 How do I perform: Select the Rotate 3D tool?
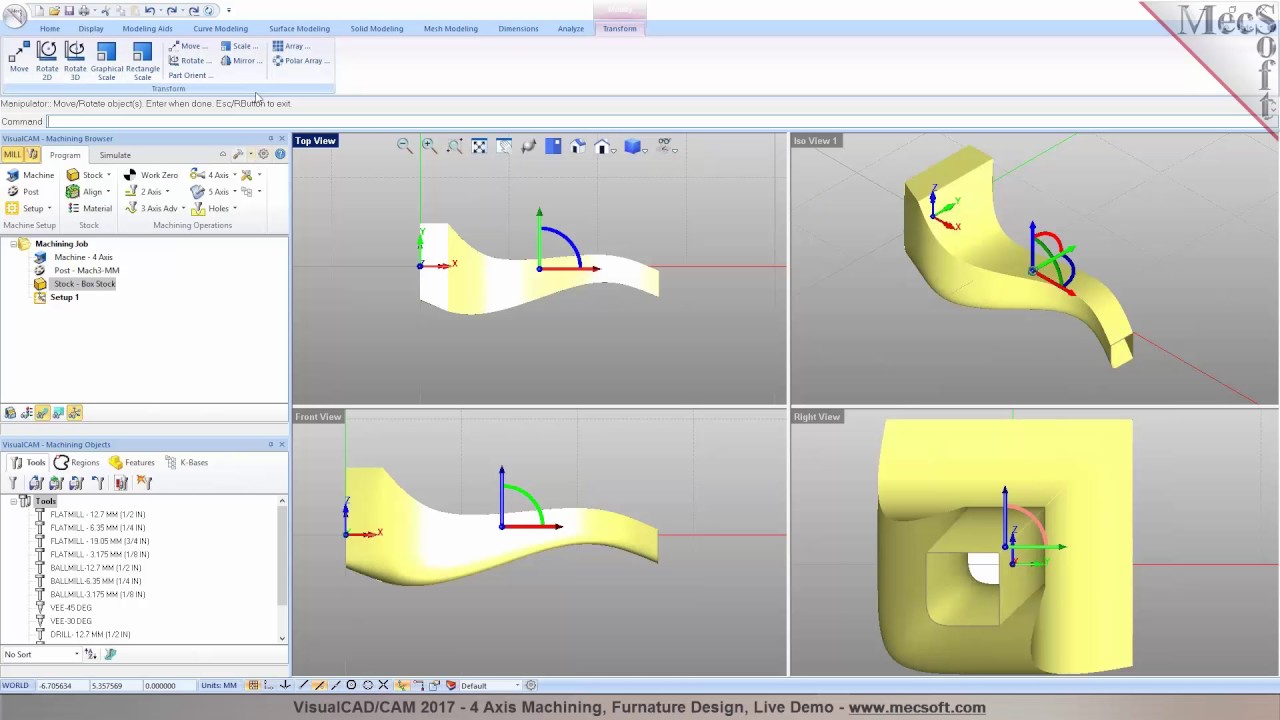point(75,60)
